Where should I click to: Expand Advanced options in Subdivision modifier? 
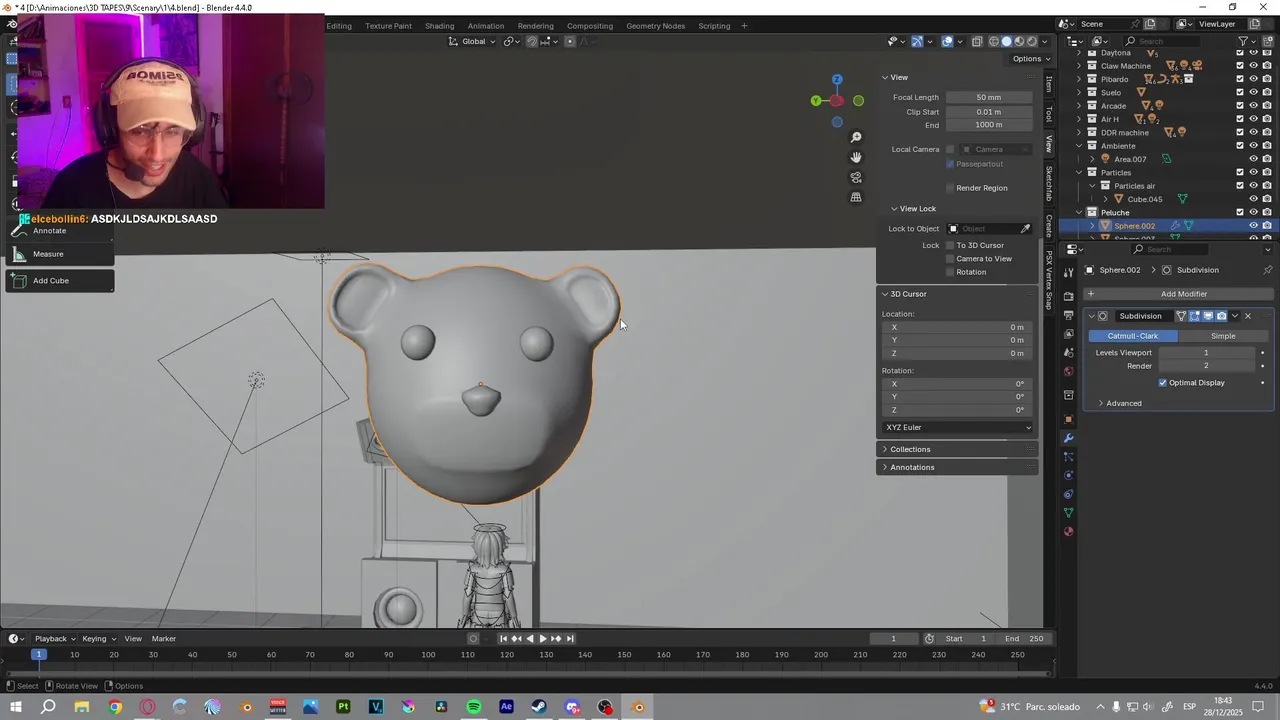(x=1119, y=404)
